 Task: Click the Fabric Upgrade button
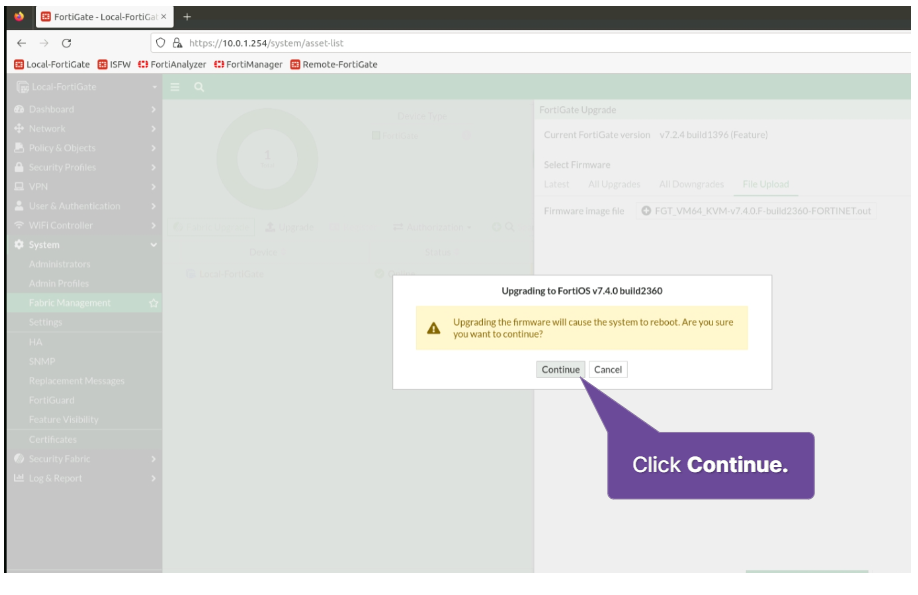click(212, 227)
